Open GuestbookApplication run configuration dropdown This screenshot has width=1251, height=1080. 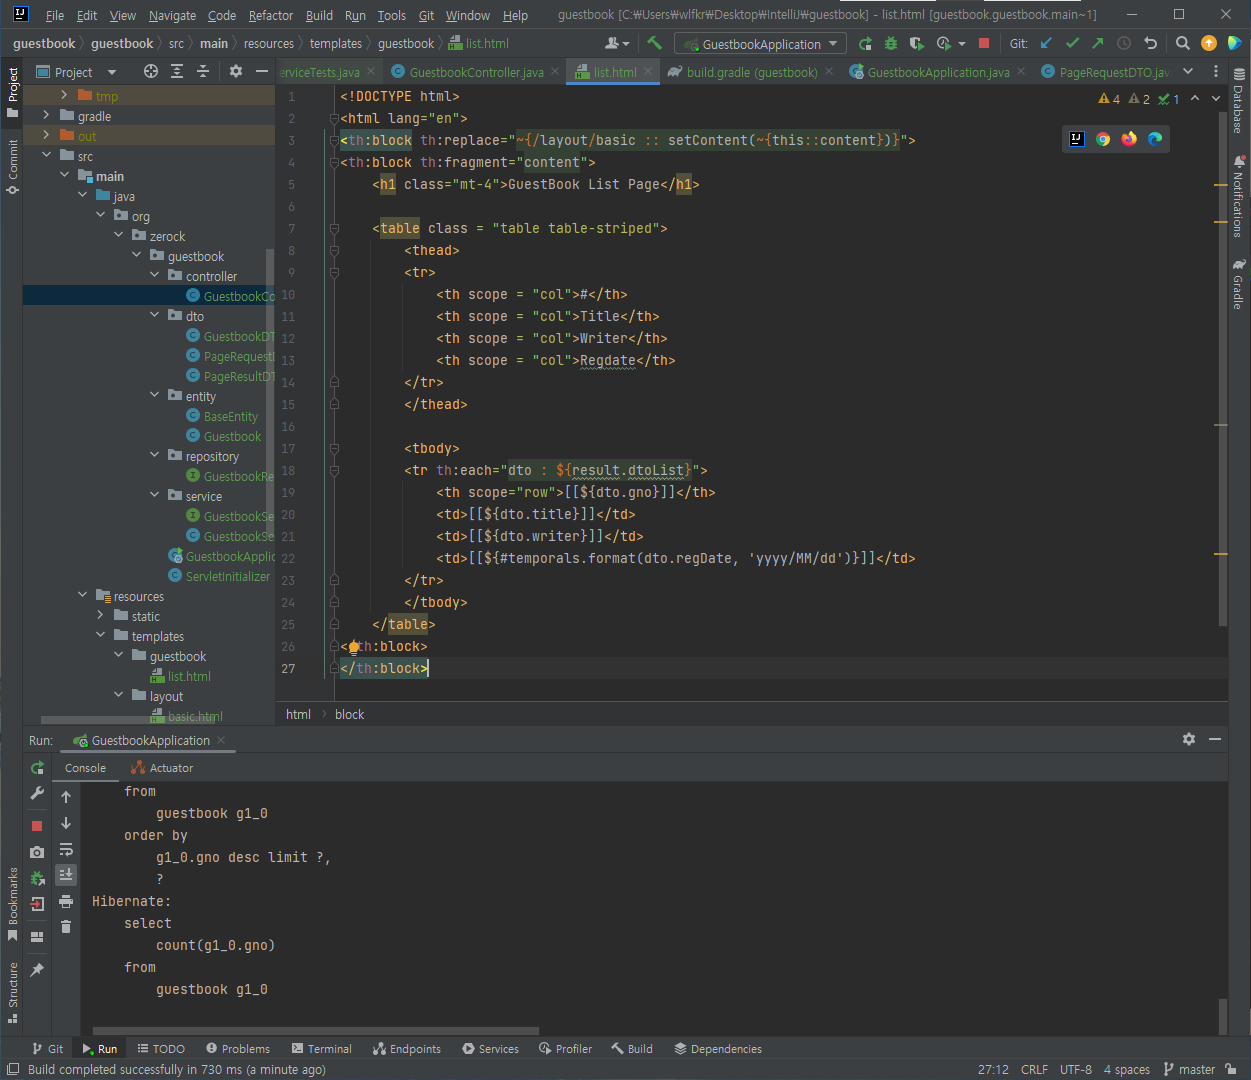pyautogui.click(x=760, y=44)
